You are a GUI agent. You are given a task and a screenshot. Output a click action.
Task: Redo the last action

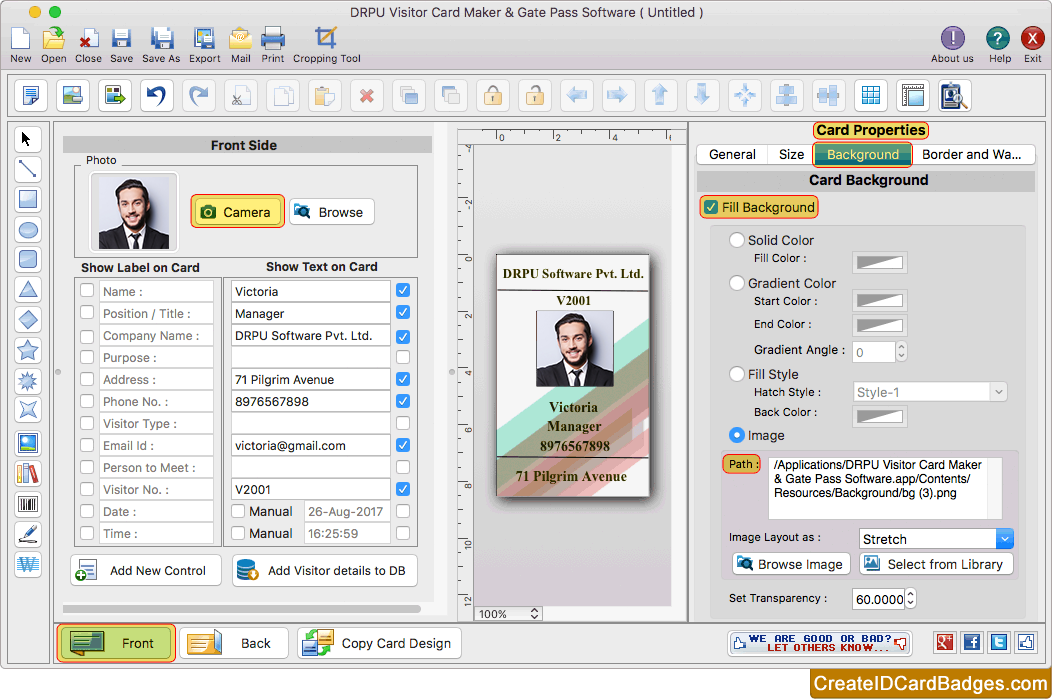tap(199, 95)
